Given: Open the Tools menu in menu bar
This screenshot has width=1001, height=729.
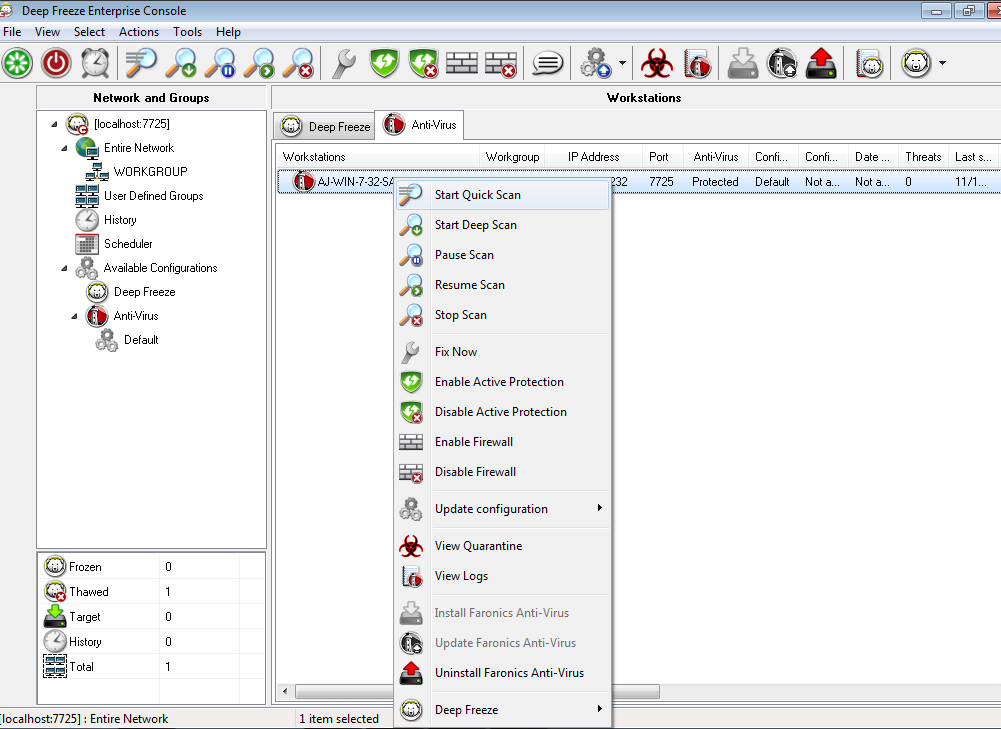Looking at the screenshot, I should [187, 32].
